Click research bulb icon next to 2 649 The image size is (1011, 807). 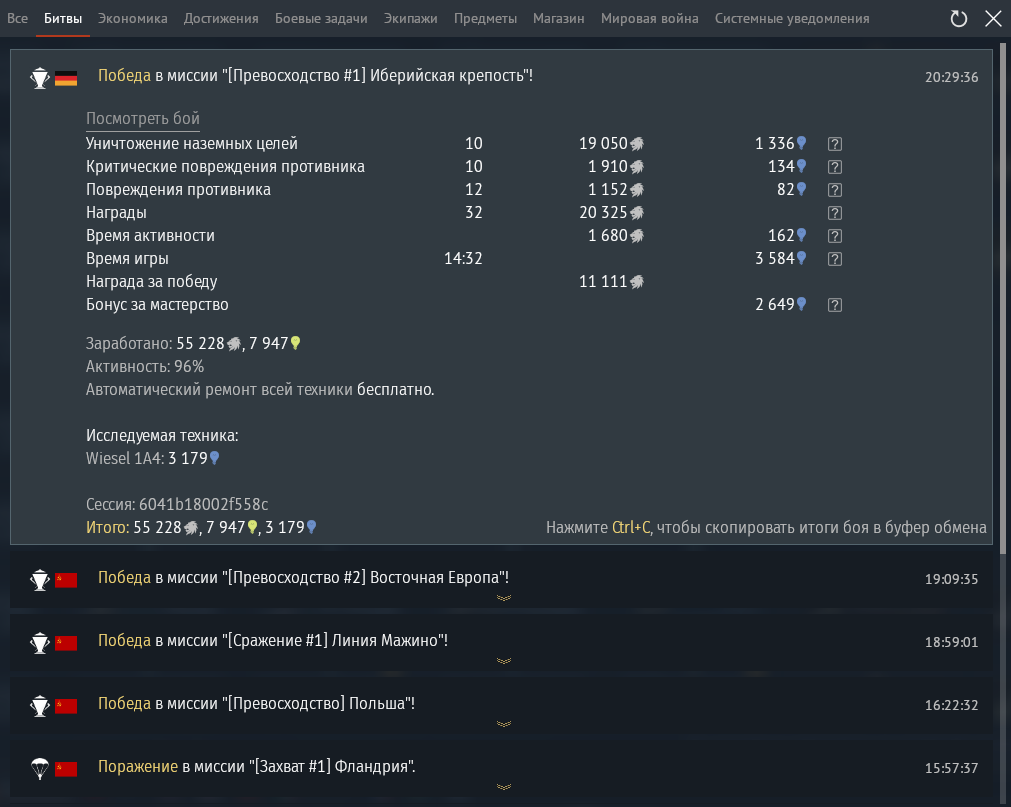[x=801, y=304]
